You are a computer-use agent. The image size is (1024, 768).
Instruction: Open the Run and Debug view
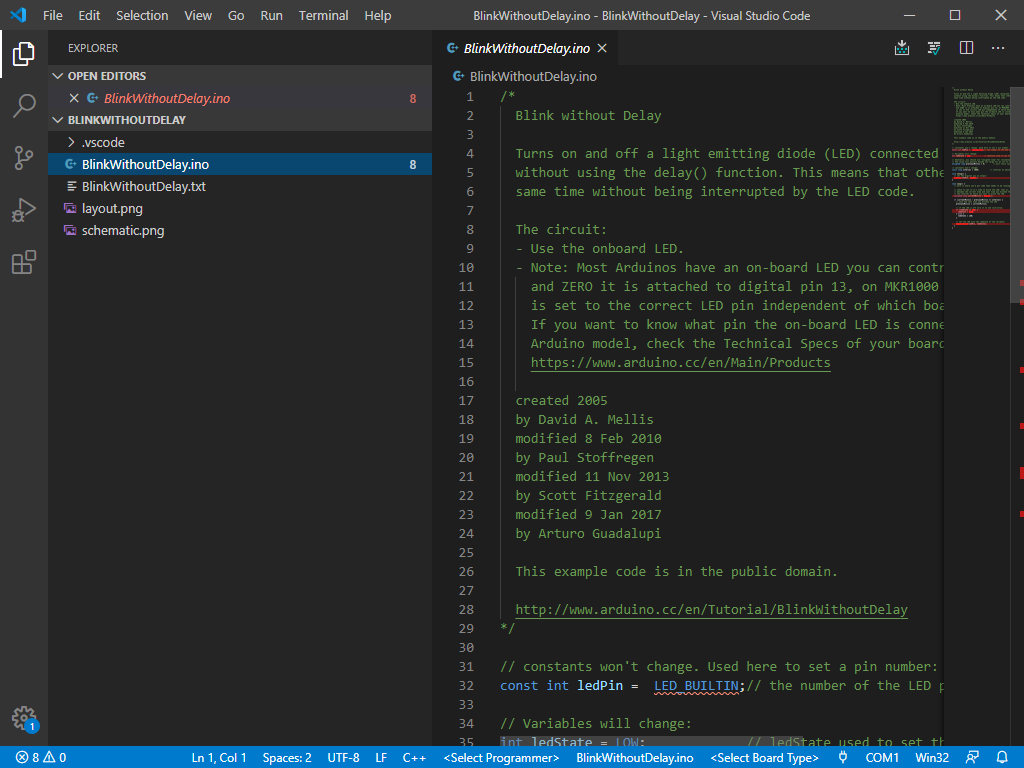pyautogui.click(x=24, y=210)
